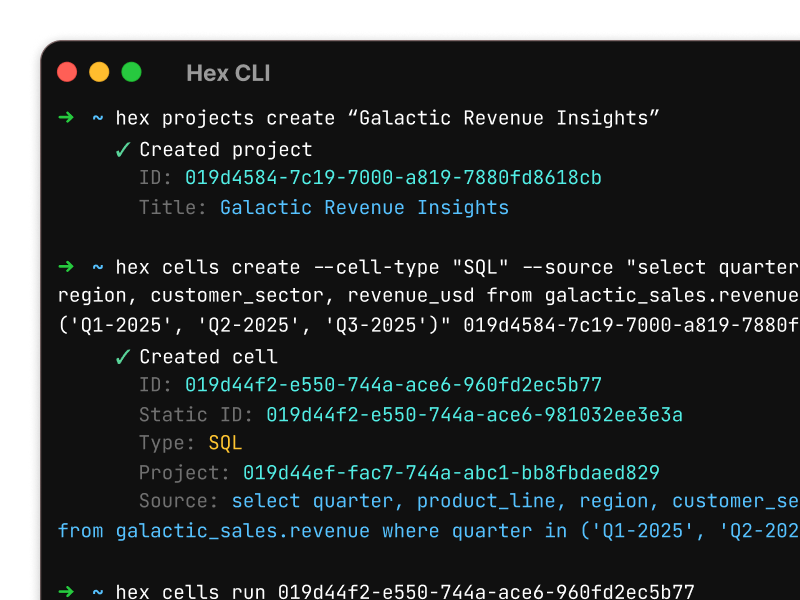The width and height of the screenshot is (800, 600).
Task: Click the 'Created cell' status text
Action: [x=208, y=357]
